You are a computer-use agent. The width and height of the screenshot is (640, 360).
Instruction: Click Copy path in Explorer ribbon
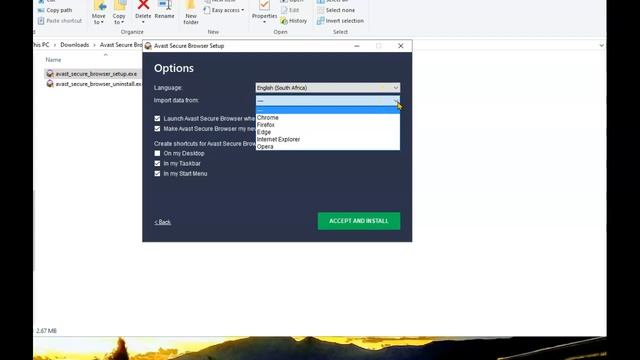tap(55, 10)
